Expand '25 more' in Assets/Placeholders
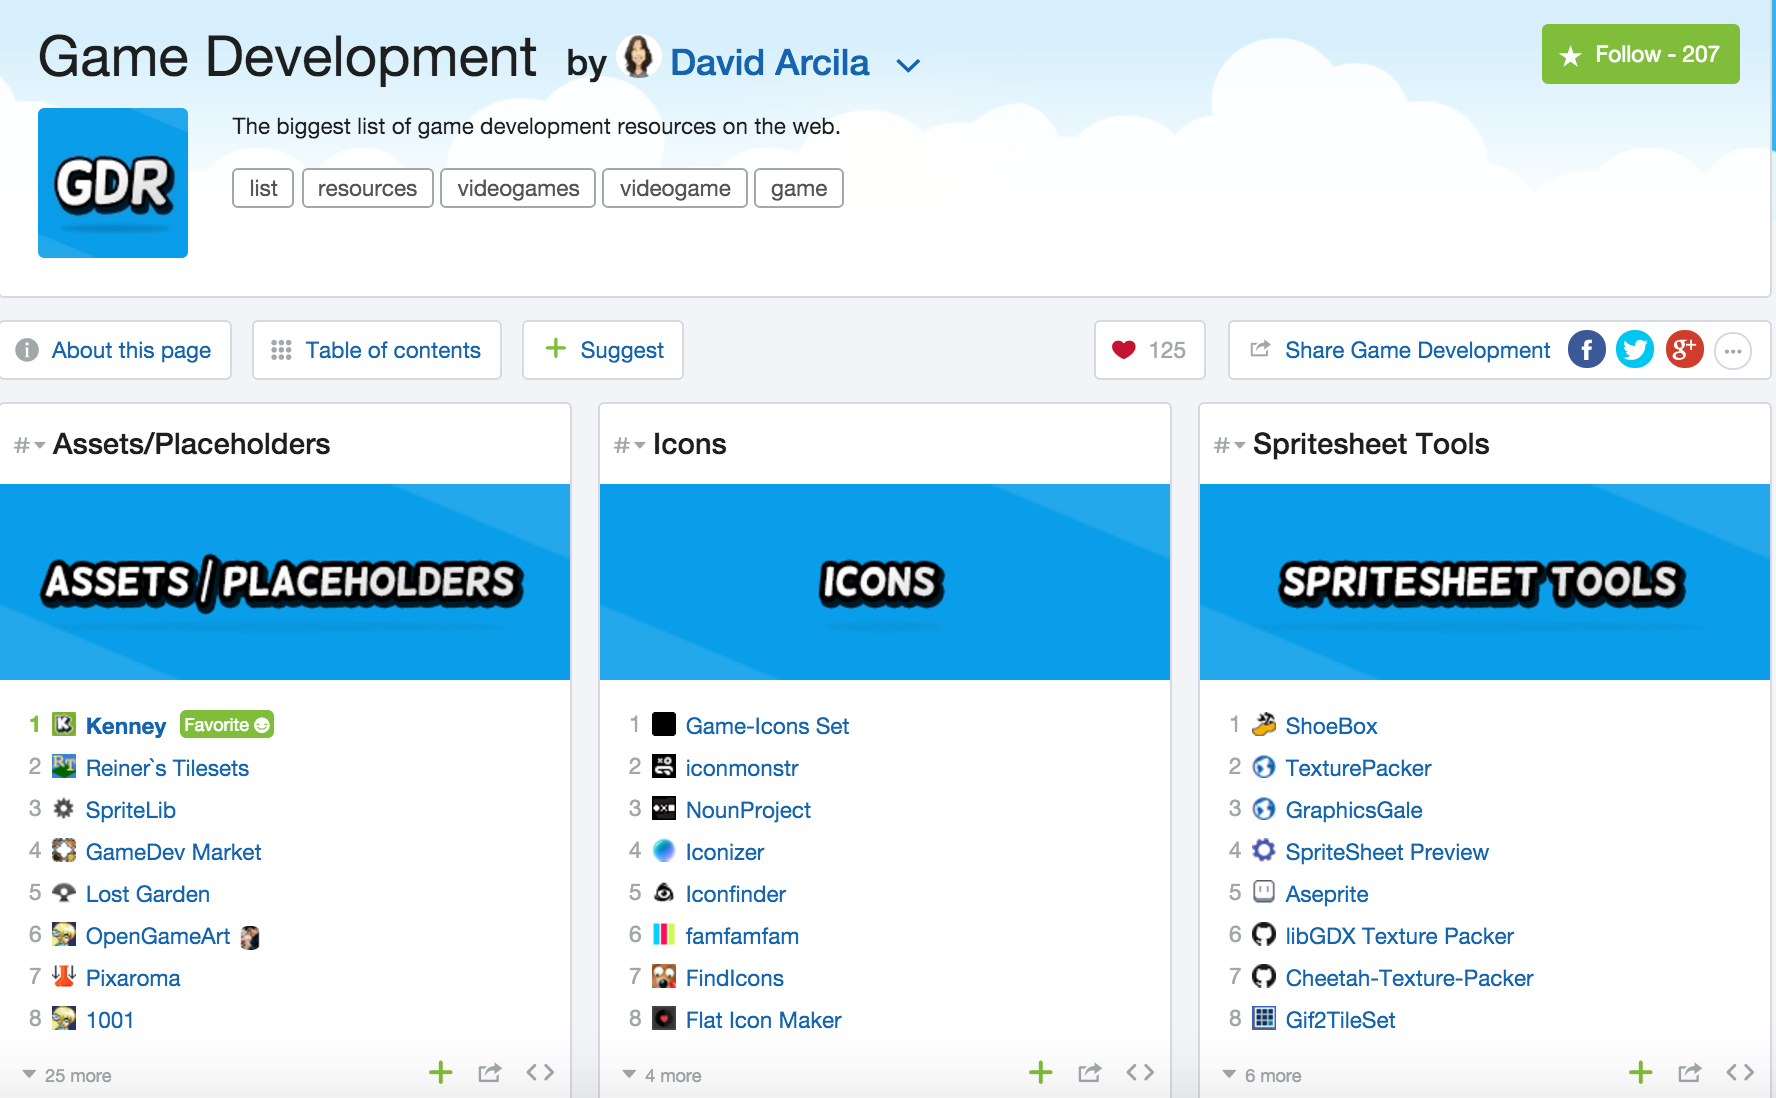This screenshot has height=1098, width=1776. [67, 1075]
